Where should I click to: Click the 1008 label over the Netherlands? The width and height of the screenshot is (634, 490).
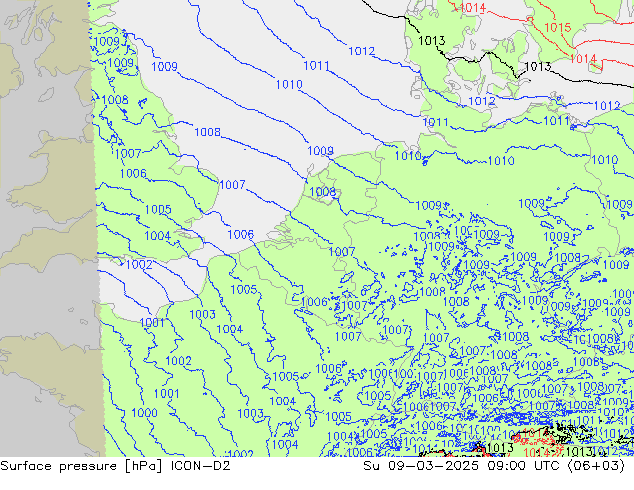click(x=323, y=192)
